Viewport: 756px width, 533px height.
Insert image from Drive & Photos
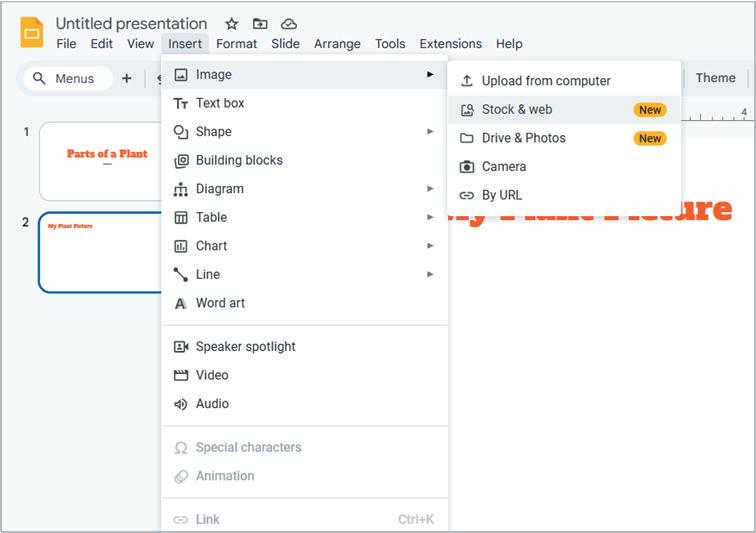click(x=523, y=138)
